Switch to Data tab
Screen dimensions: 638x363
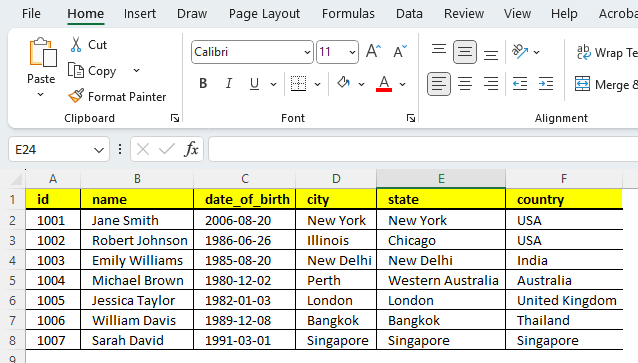pyautogui.click(x=409, y=14)
